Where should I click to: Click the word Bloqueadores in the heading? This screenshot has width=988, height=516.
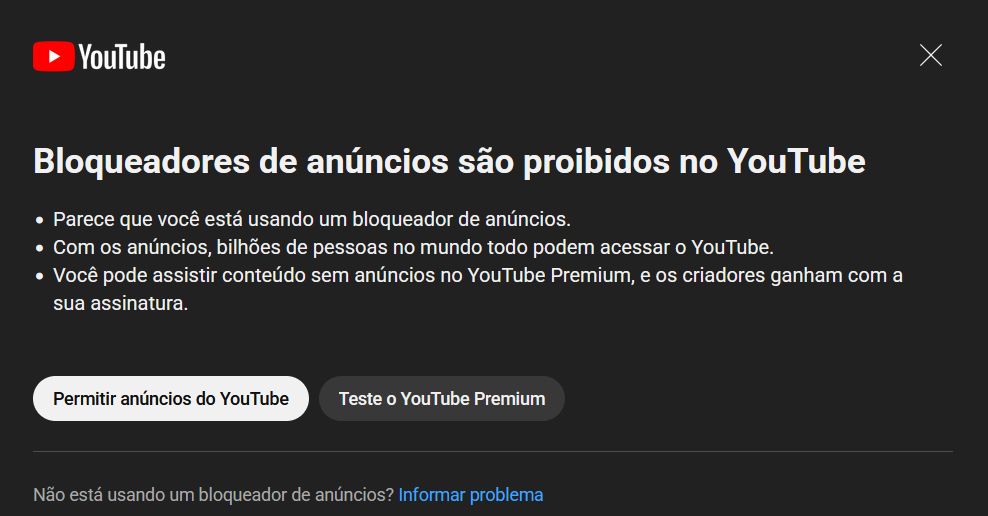142,161
